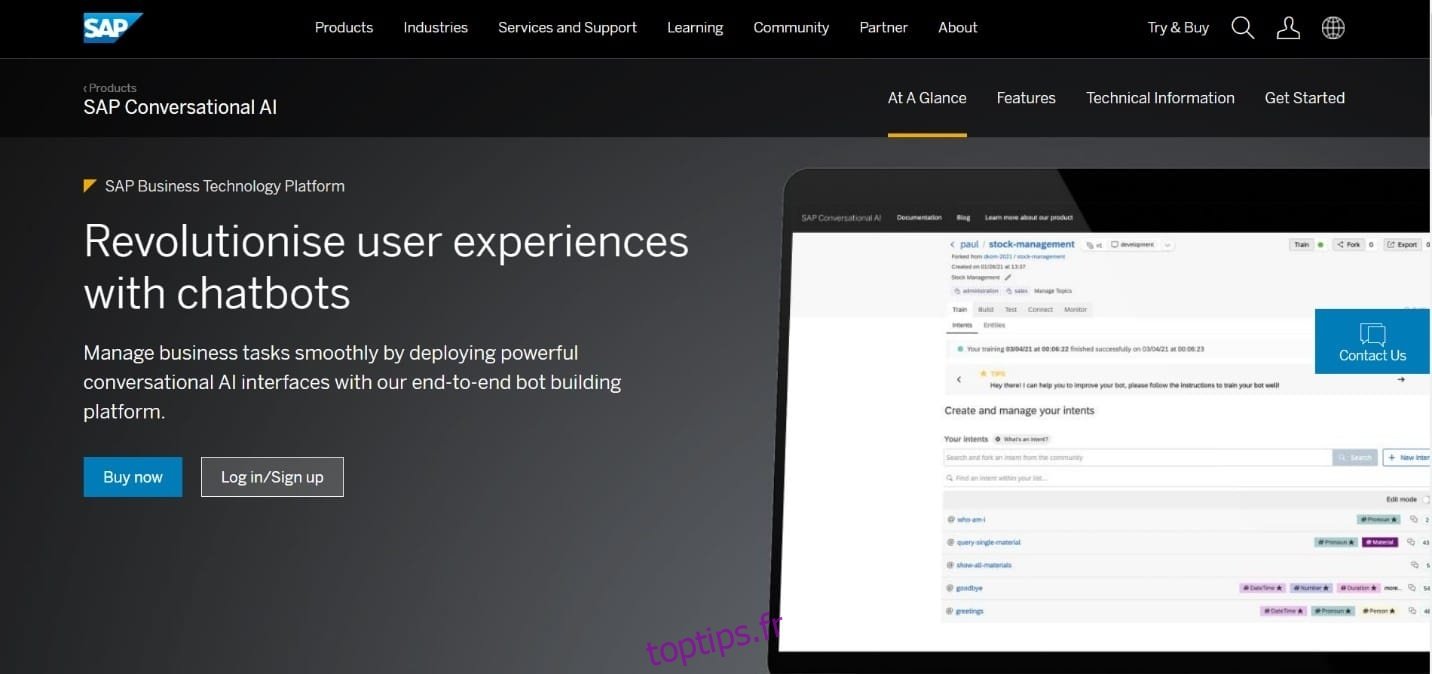Switch to the Features tab
The width and height of the screenshot is (1432, 674).
1025,98
